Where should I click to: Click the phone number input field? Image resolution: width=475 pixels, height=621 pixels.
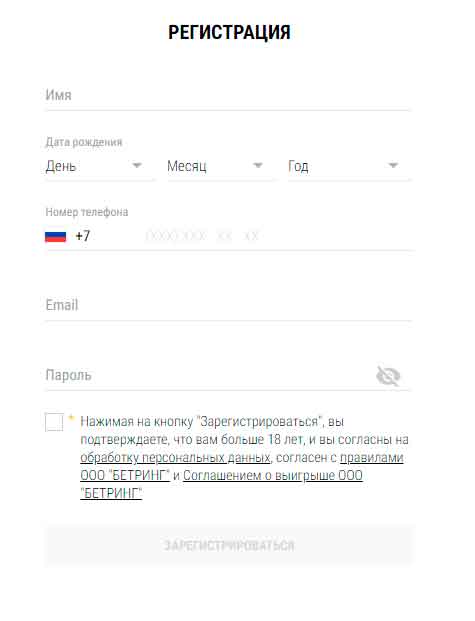(x=277, y=236)
